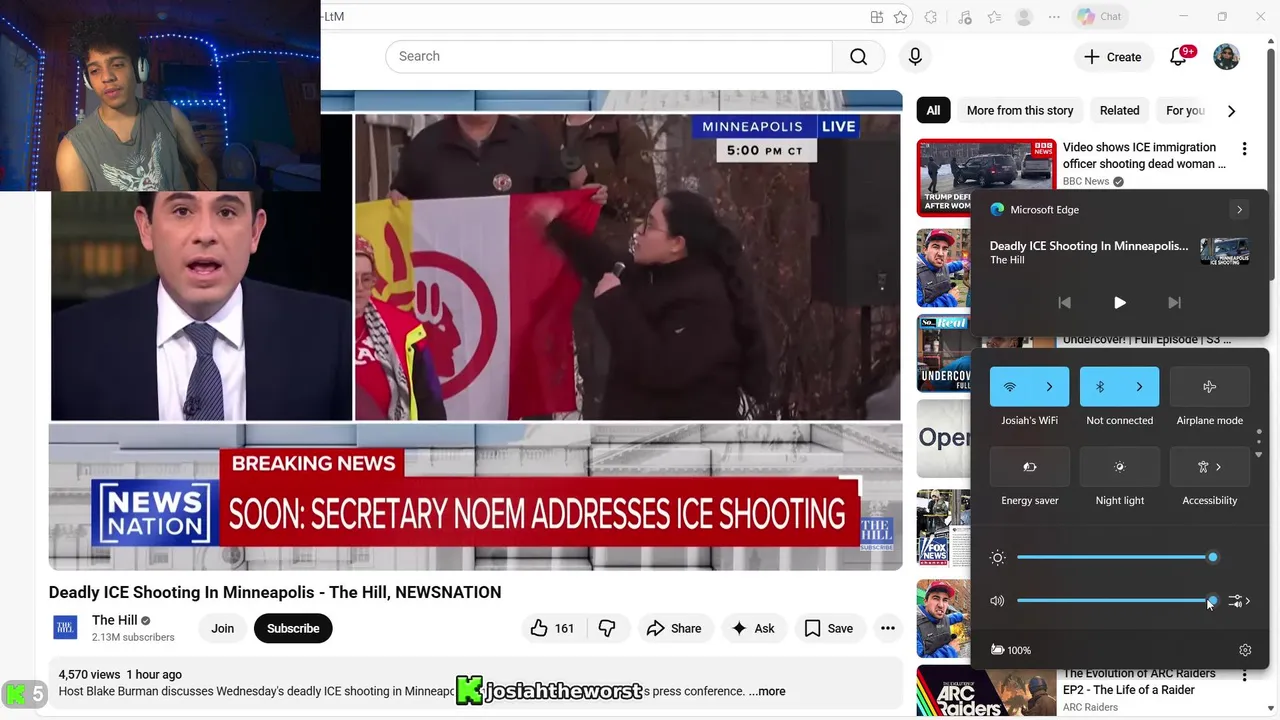Click the YouTube search magnifier button
1280x720 pixels.
(858, 56)
